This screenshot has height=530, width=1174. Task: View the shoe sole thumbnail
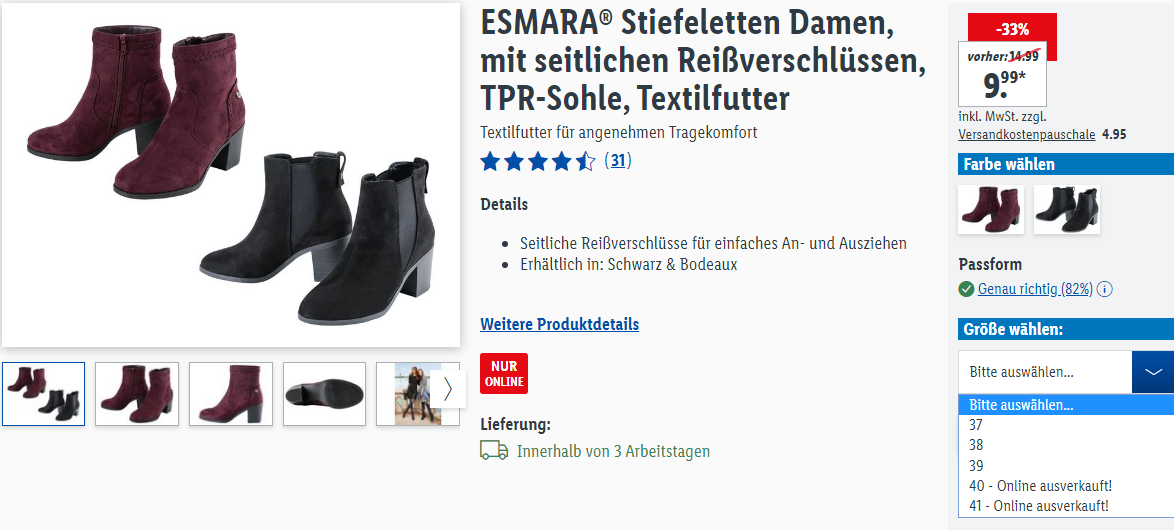pyautogui.click(x=324, y=394)
